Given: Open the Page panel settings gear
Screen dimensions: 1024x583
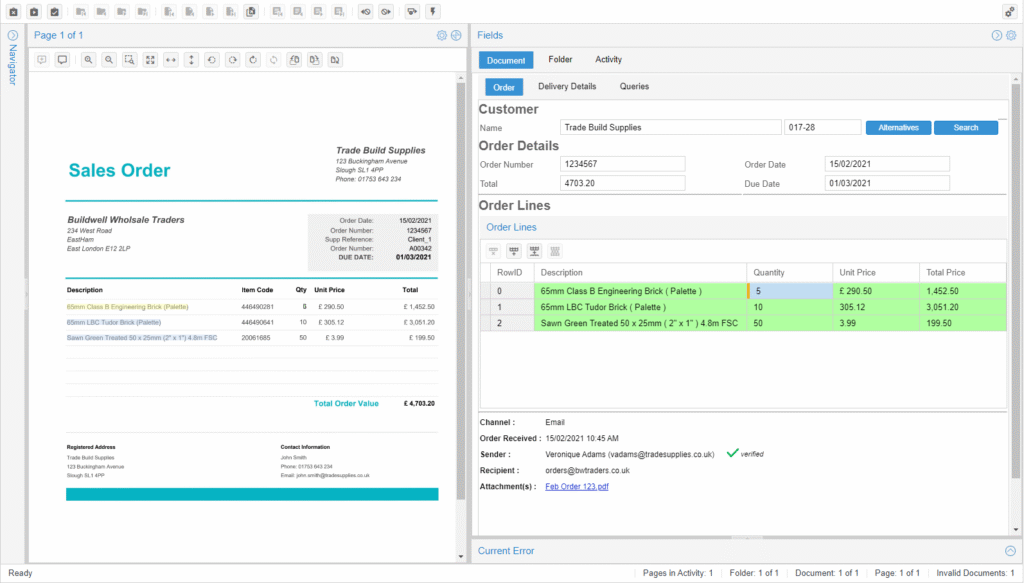Looking at the screenshot, I should [442, 34].
